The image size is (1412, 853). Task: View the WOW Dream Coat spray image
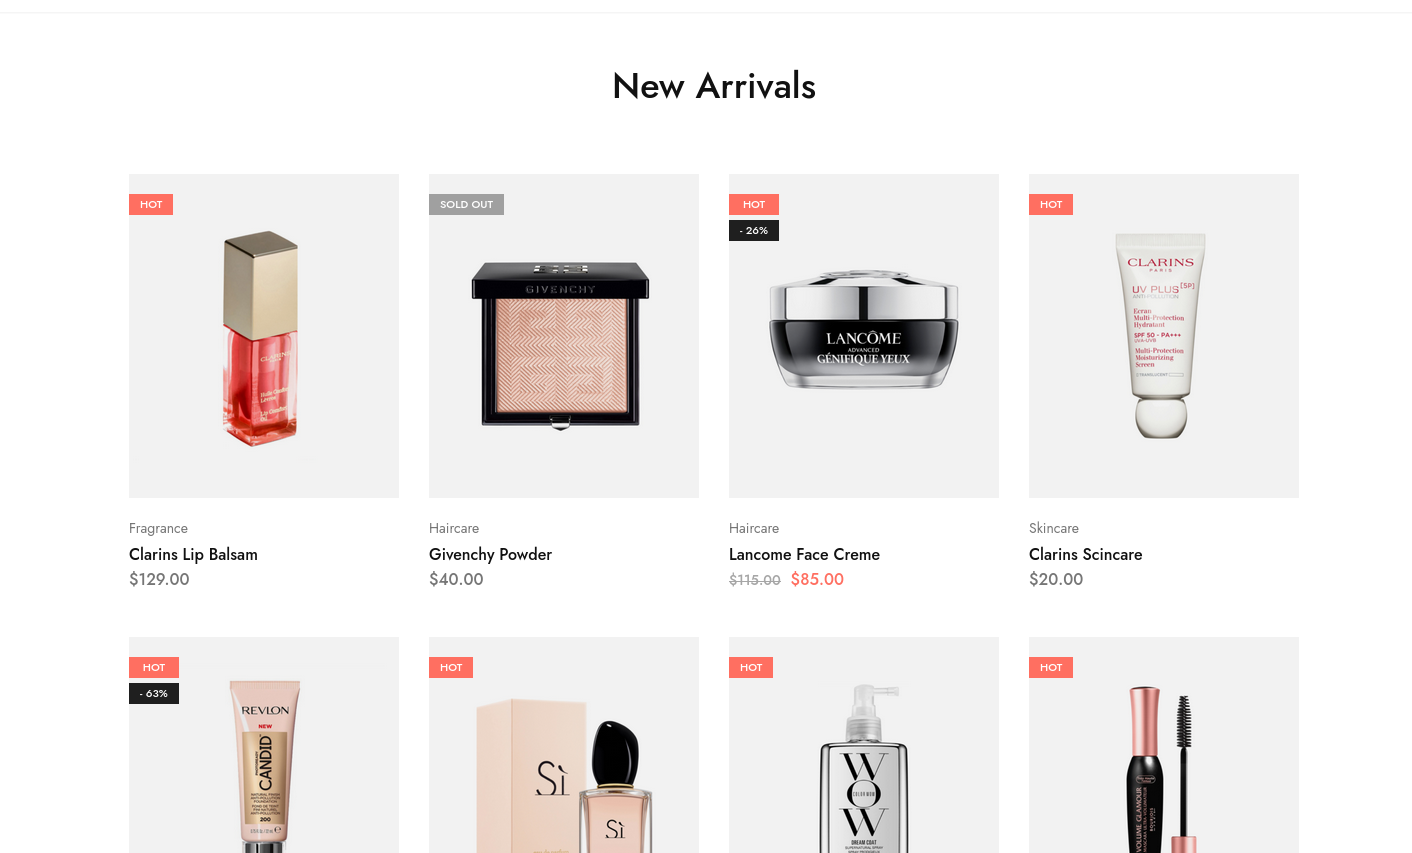point(864,745)
